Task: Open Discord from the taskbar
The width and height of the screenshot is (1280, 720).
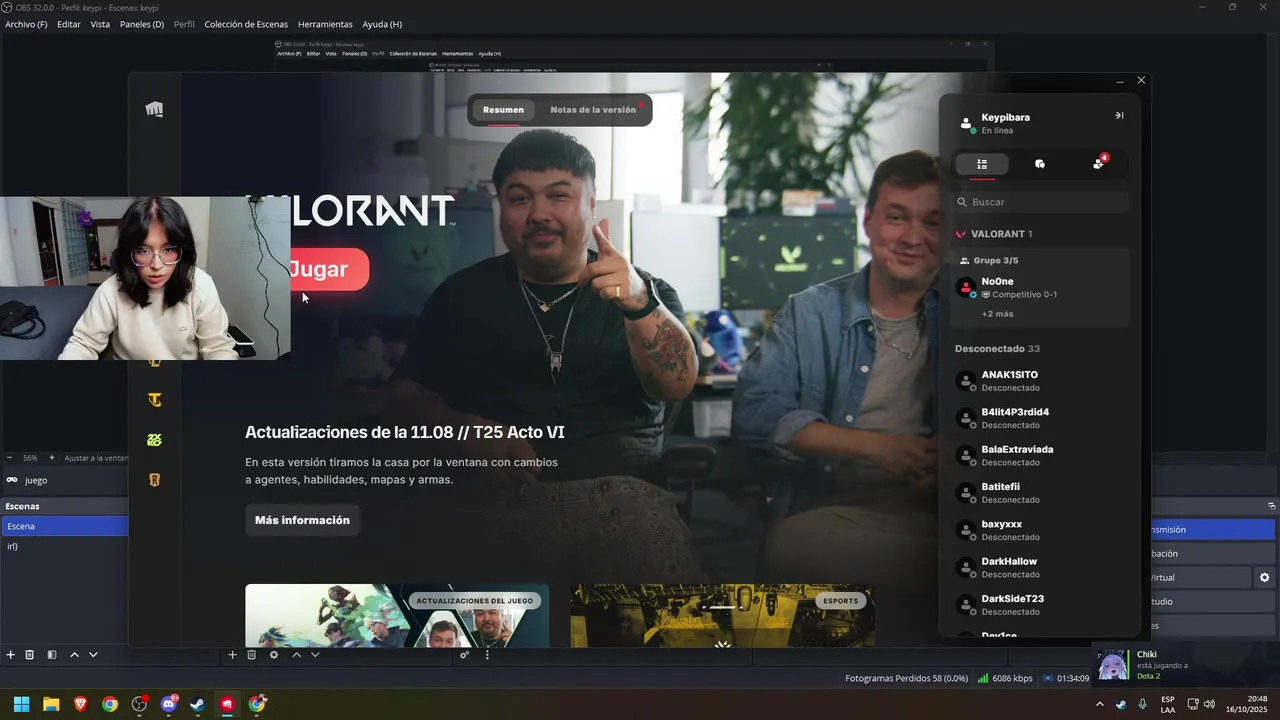Action: [169, 704]
